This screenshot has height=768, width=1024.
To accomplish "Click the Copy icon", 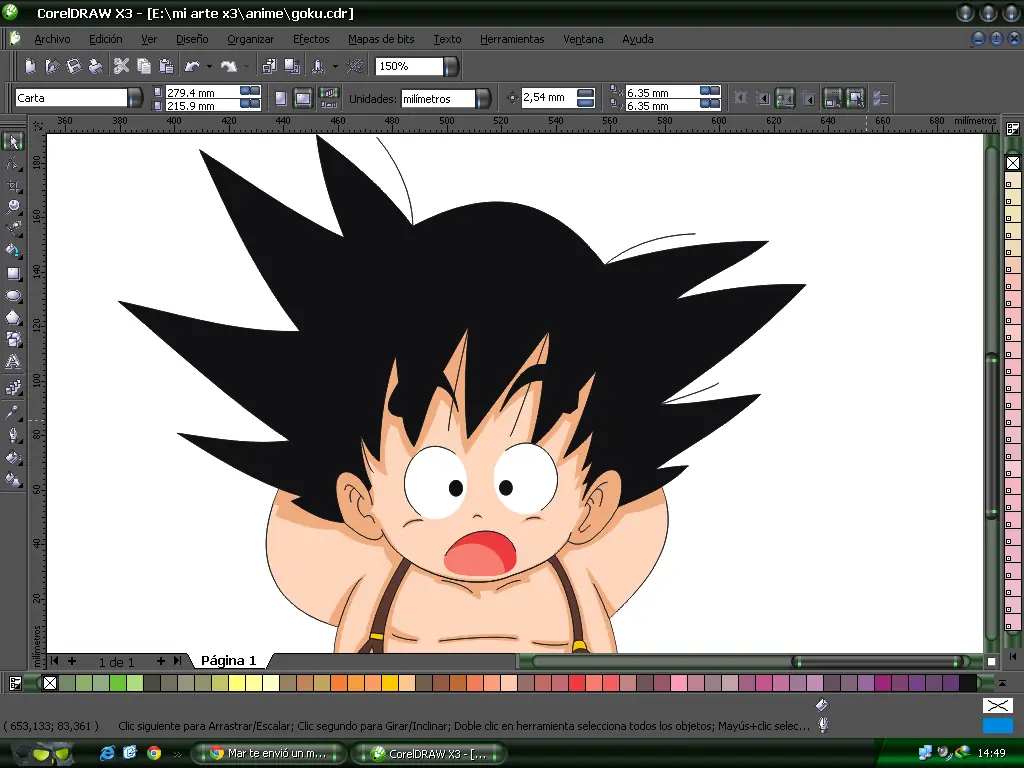I will coord(144,66).
